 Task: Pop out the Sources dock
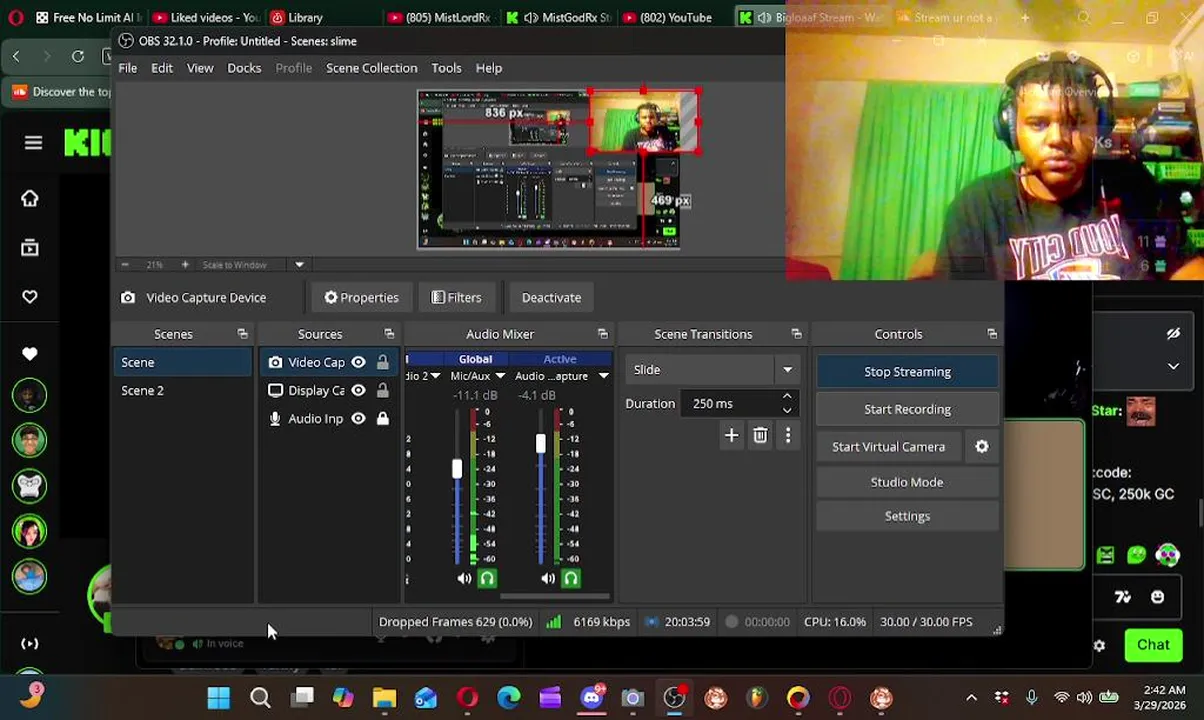(389, 334)
